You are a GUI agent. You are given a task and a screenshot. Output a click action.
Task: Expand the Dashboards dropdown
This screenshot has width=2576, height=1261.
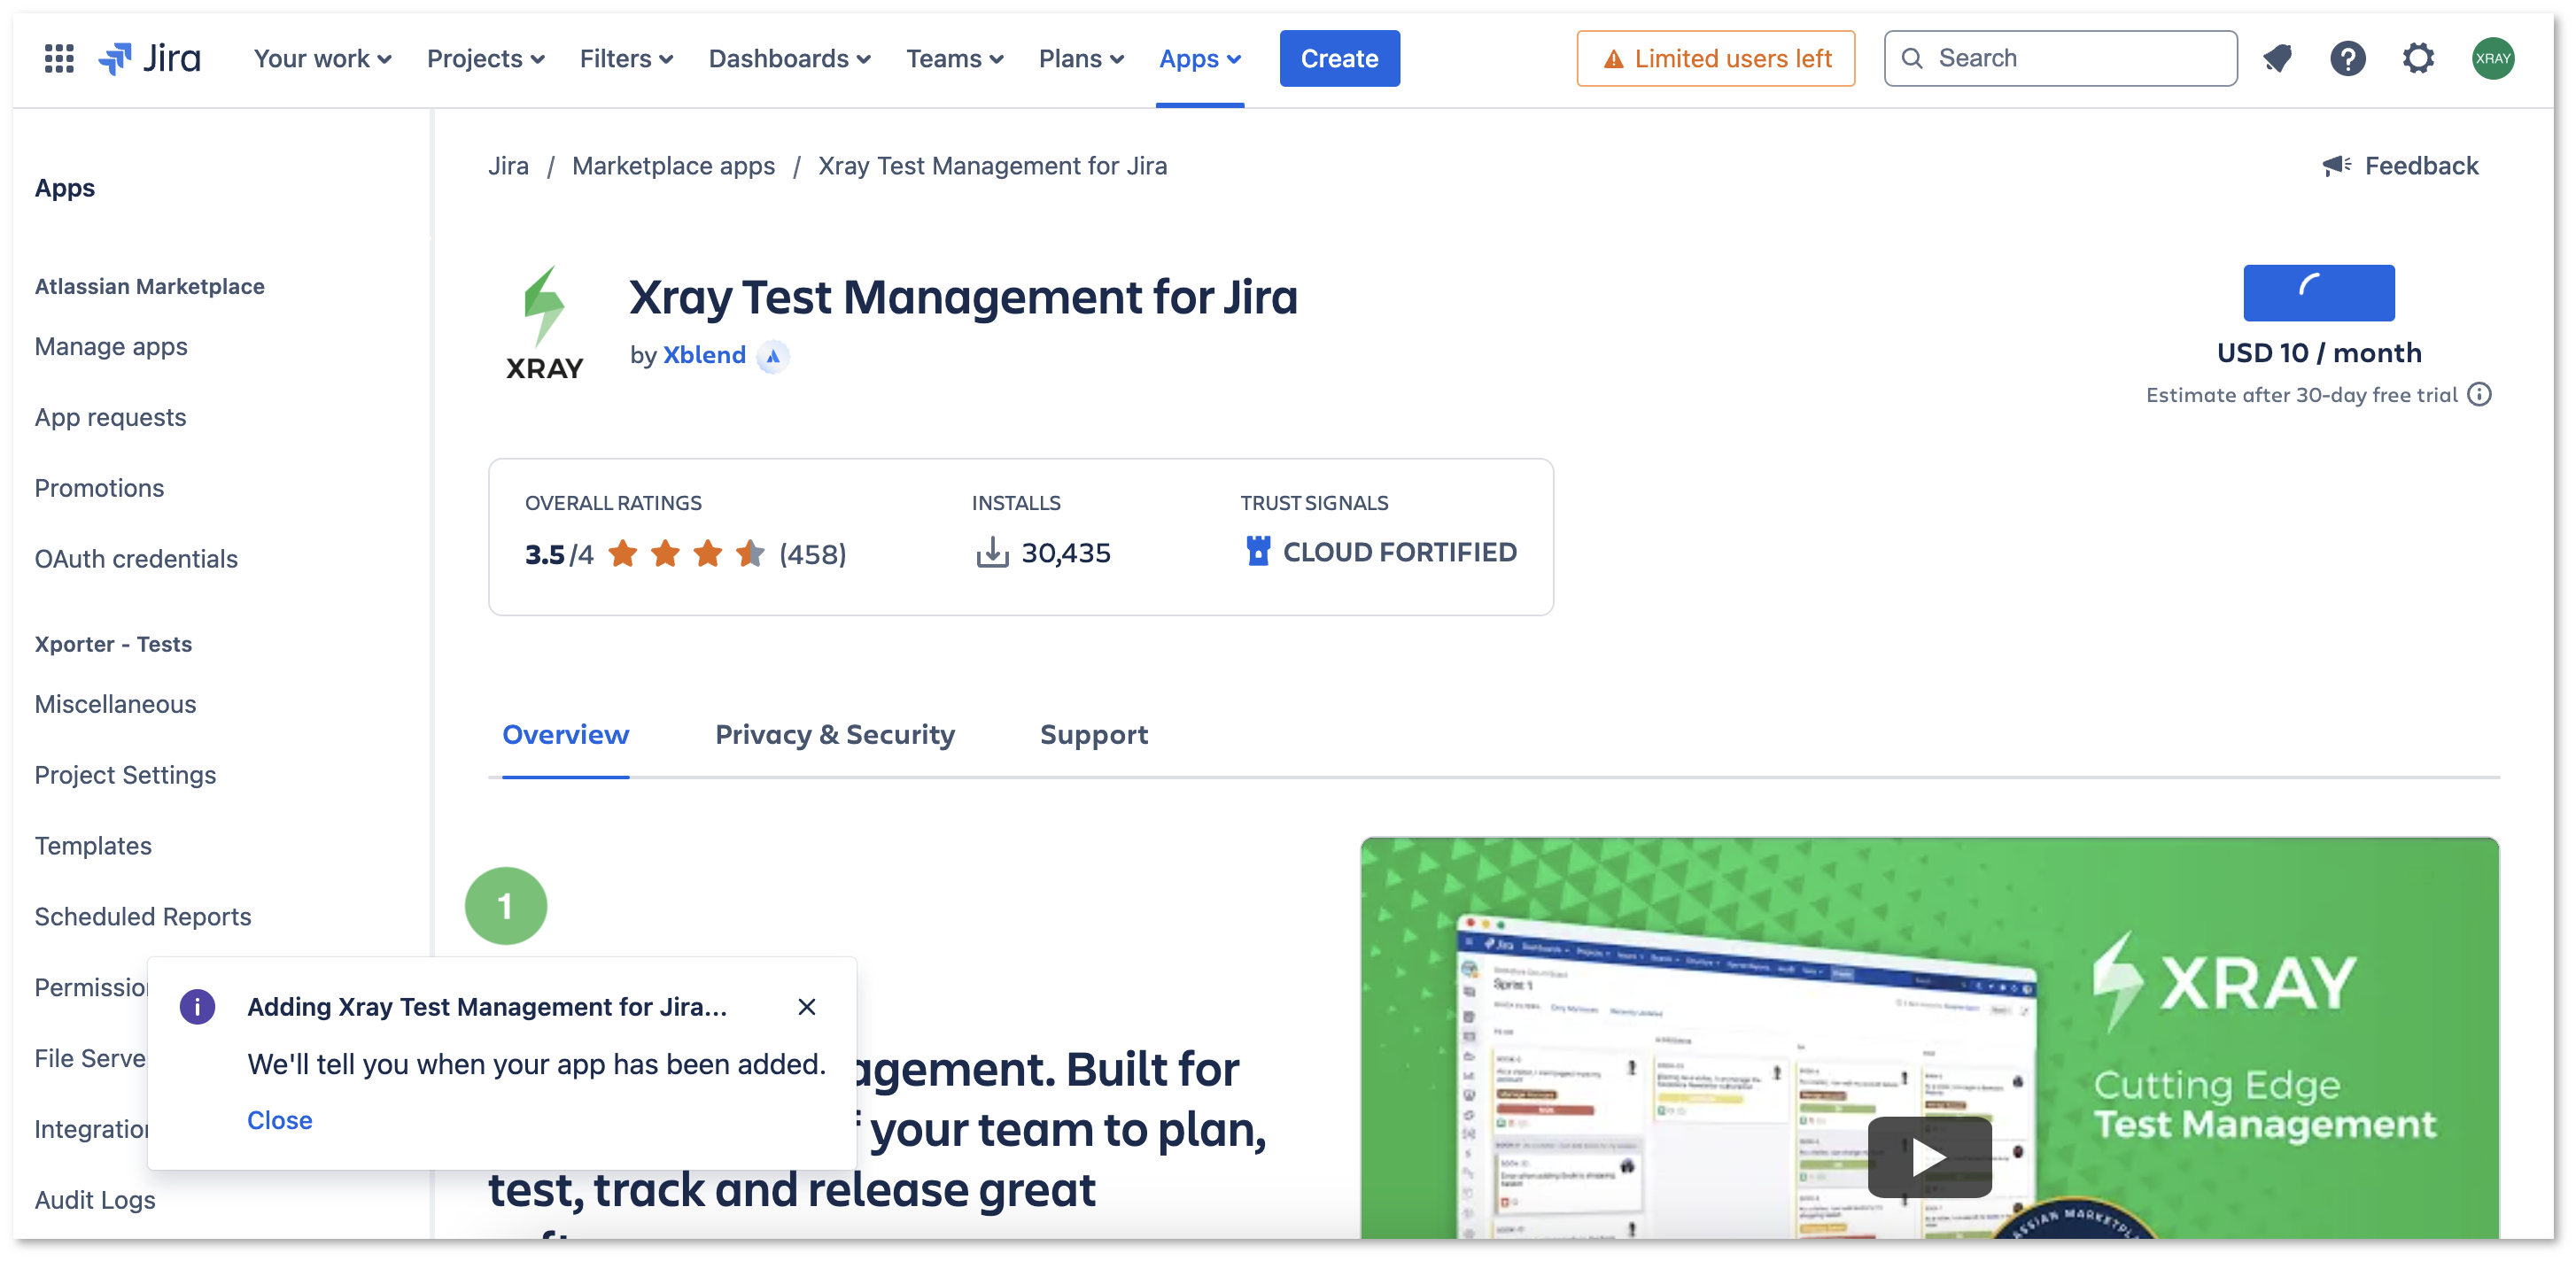[x=789, y=58]
